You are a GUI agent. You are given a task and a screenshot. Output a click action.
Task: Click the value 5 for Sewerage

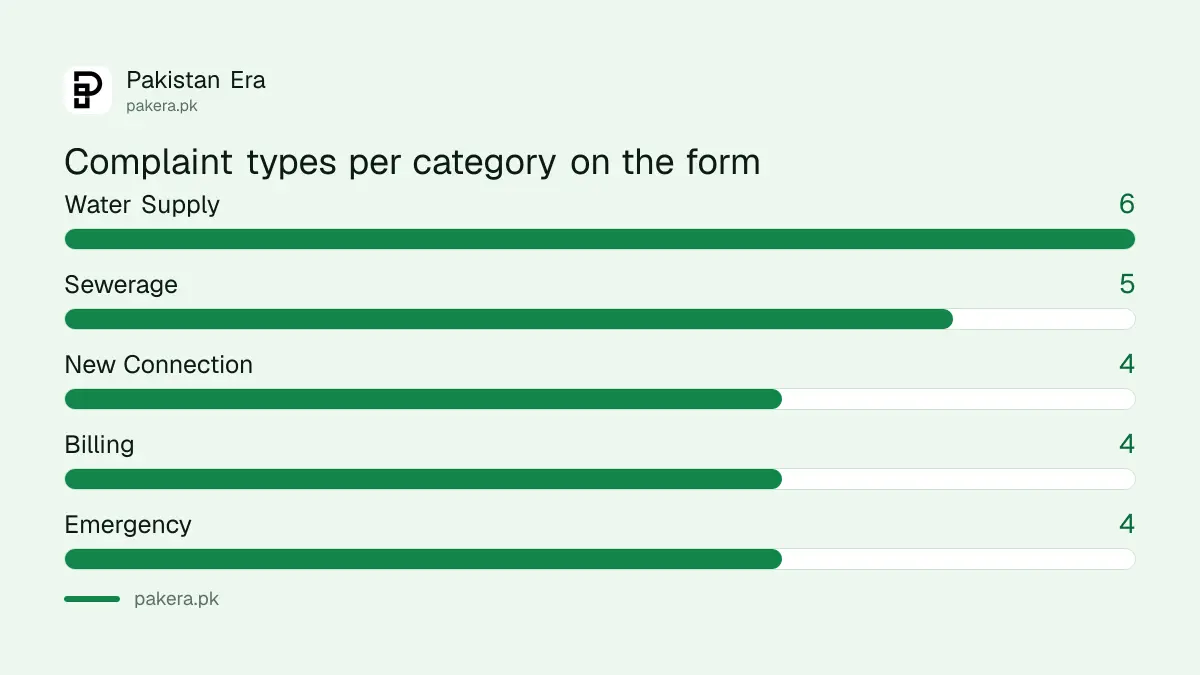[1127, 284]
